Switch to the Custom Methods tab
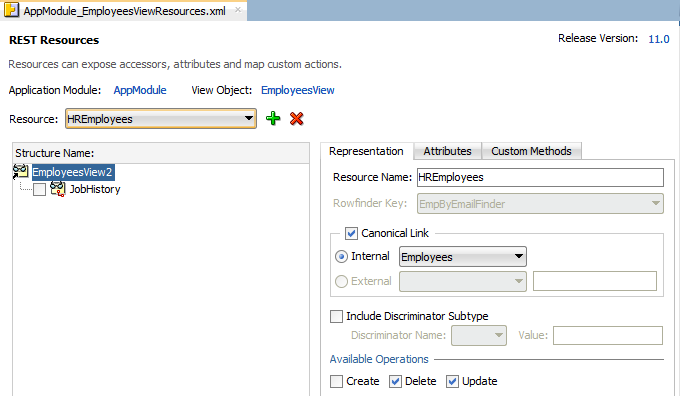Screen dimensions: 680x396 [x=531, y=151]
